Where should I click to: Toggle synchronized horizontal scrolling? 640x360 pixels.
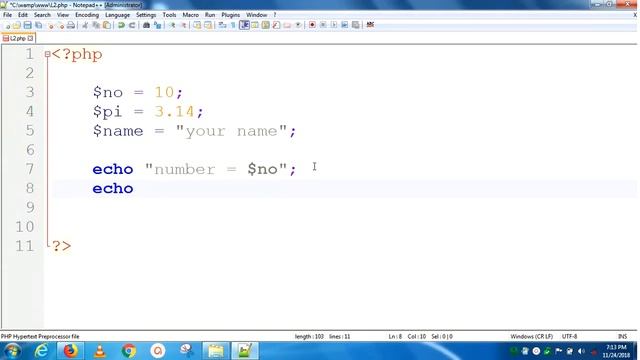click(x=208, y=25)
